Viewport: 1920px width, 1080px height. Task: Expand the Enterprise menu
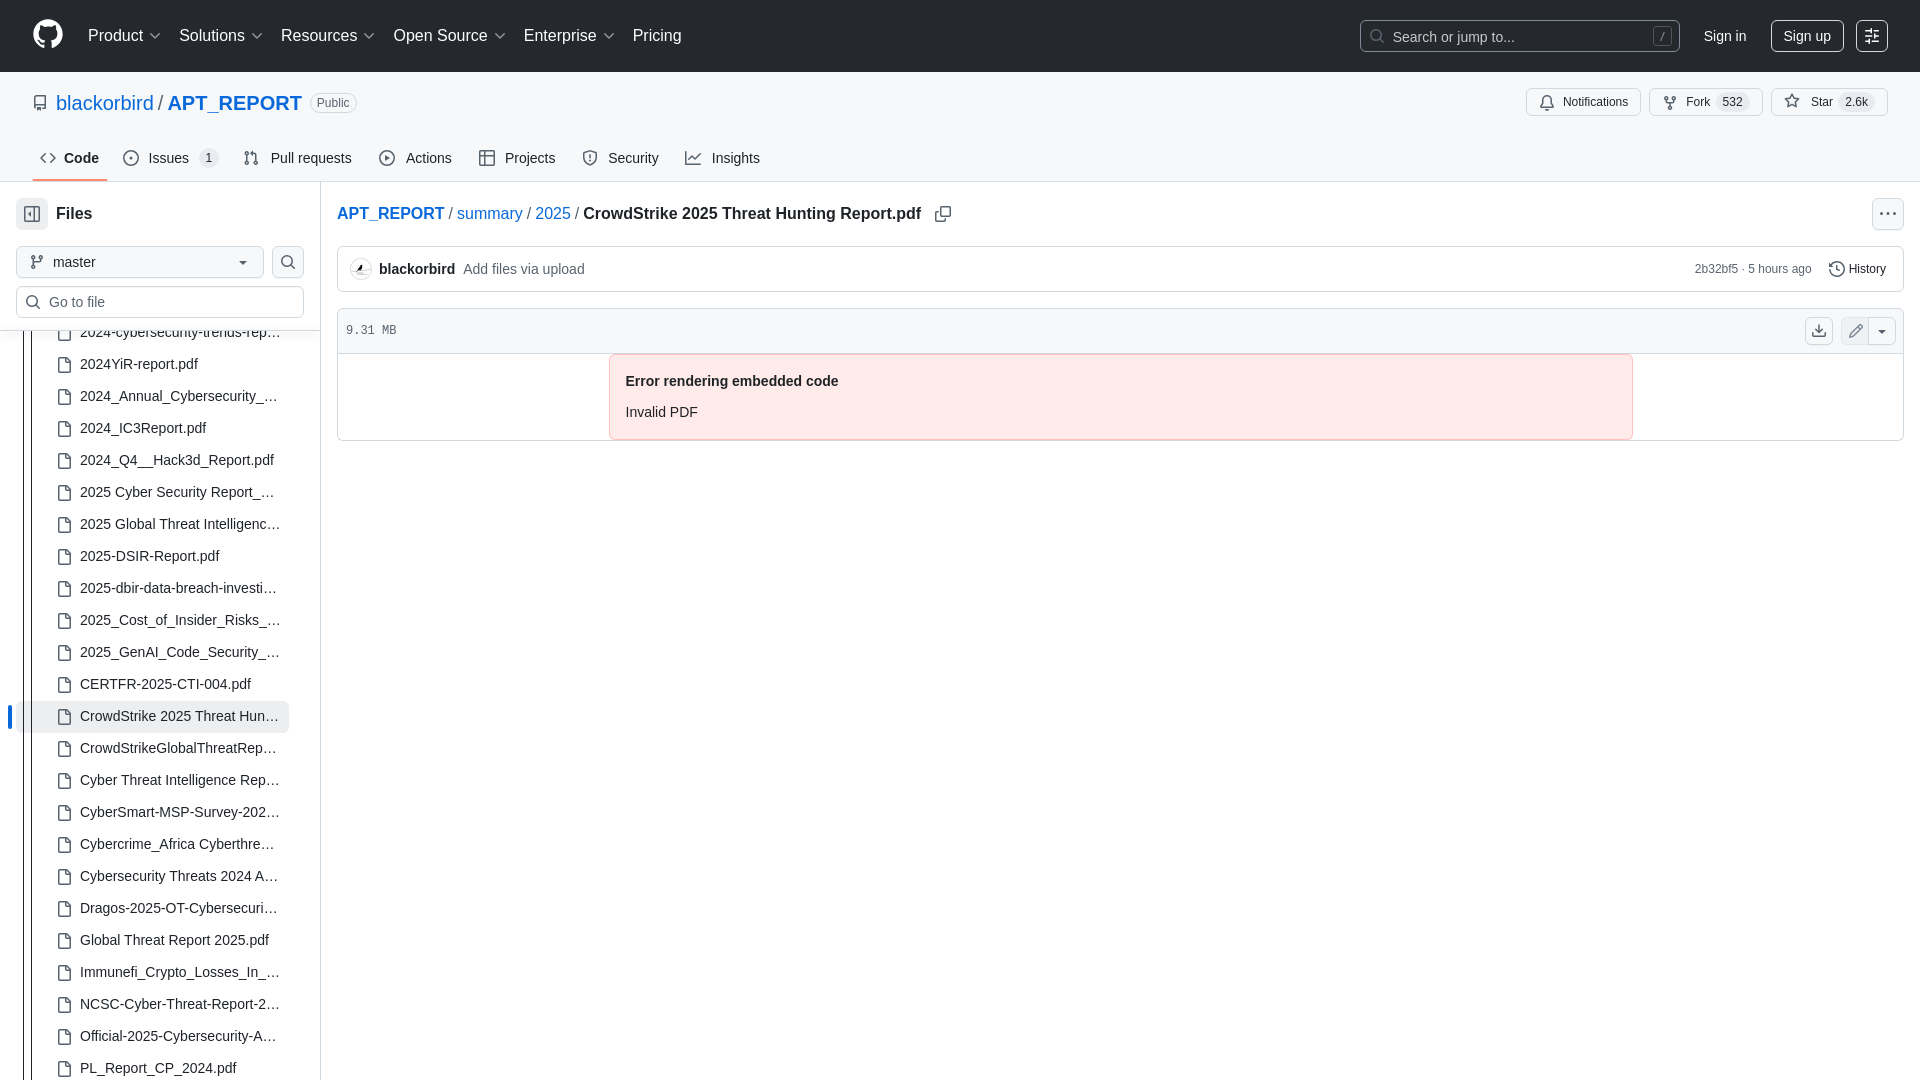pyautogui.click(x=569, y=36)
